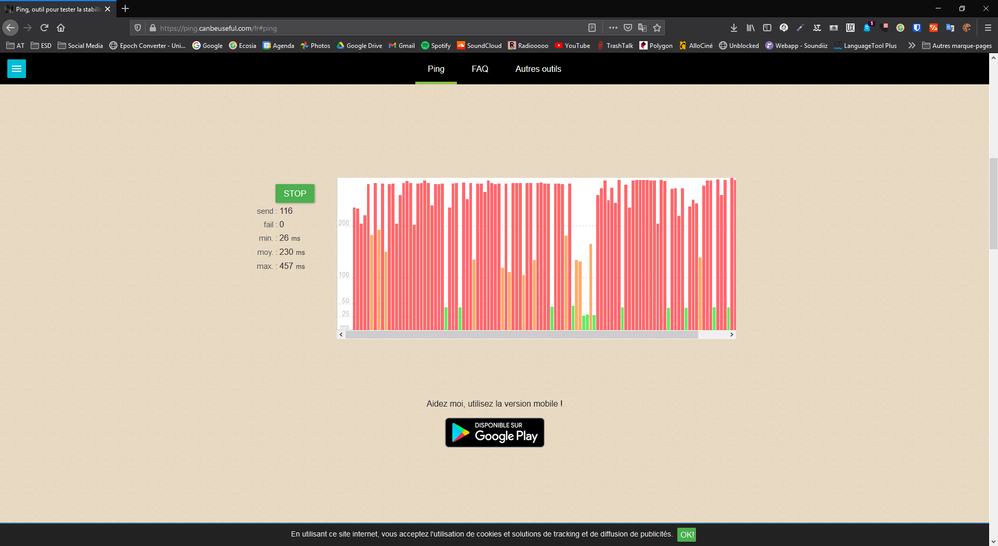Toggle reader view in the address bar
The width and height of the screenshot is (998, 546).
tap(592, 28)
